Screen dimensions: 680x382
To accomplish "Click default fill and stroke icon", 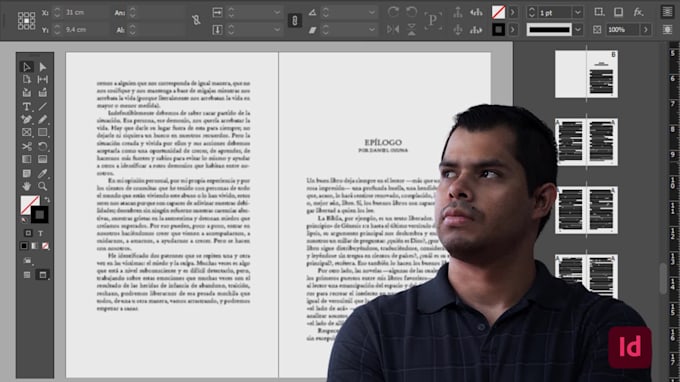I will click(24, 220).
